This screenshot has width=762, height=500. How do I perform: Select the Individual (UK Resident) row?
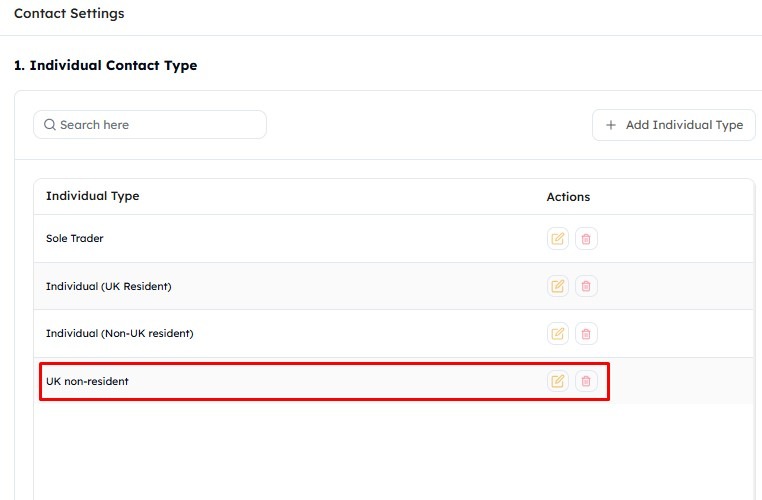coord(394,286)
